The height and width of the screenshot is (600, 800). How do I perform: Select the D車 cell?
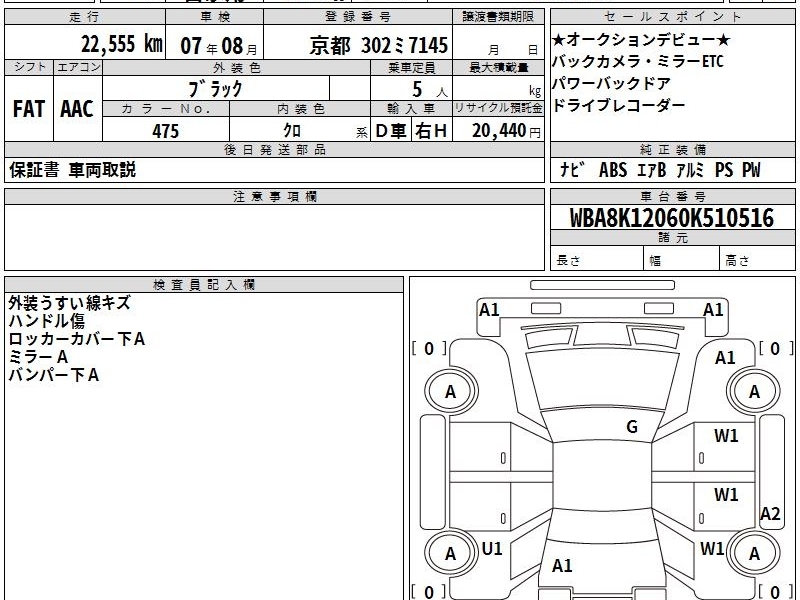[x=391, y=131]
